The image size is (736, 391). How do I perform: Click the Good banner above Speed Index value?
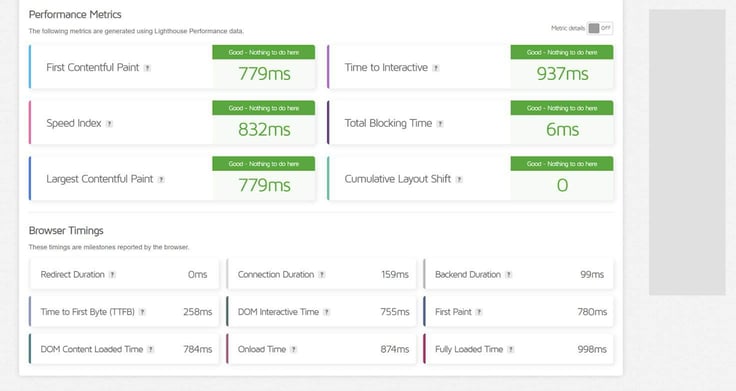264,108
